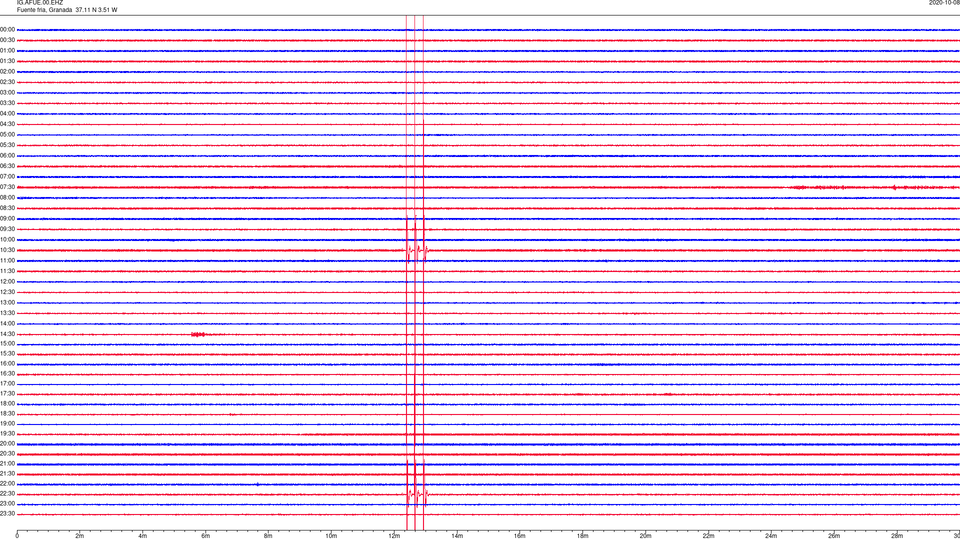Click the 28m axis tick label

coord(897,536)
